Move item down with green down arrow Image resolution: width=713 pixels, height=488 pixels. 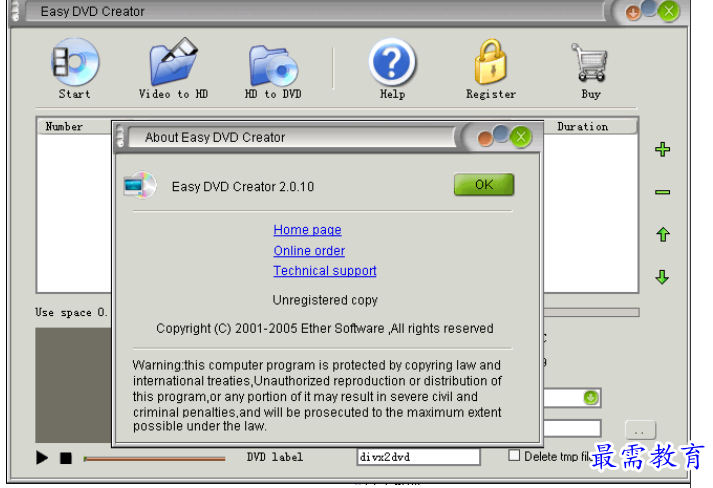[663, 277]
